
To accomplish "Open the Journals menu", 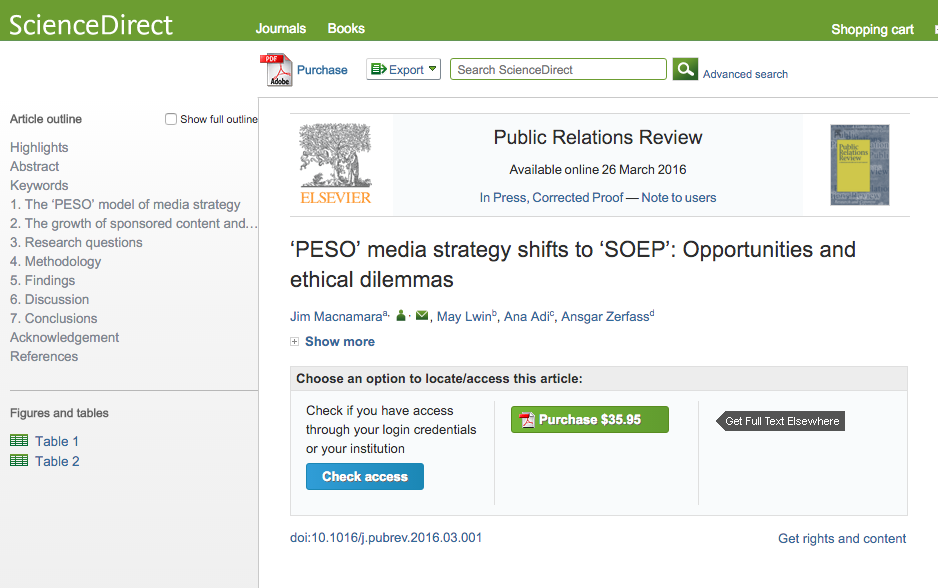I will pos(281,28).
